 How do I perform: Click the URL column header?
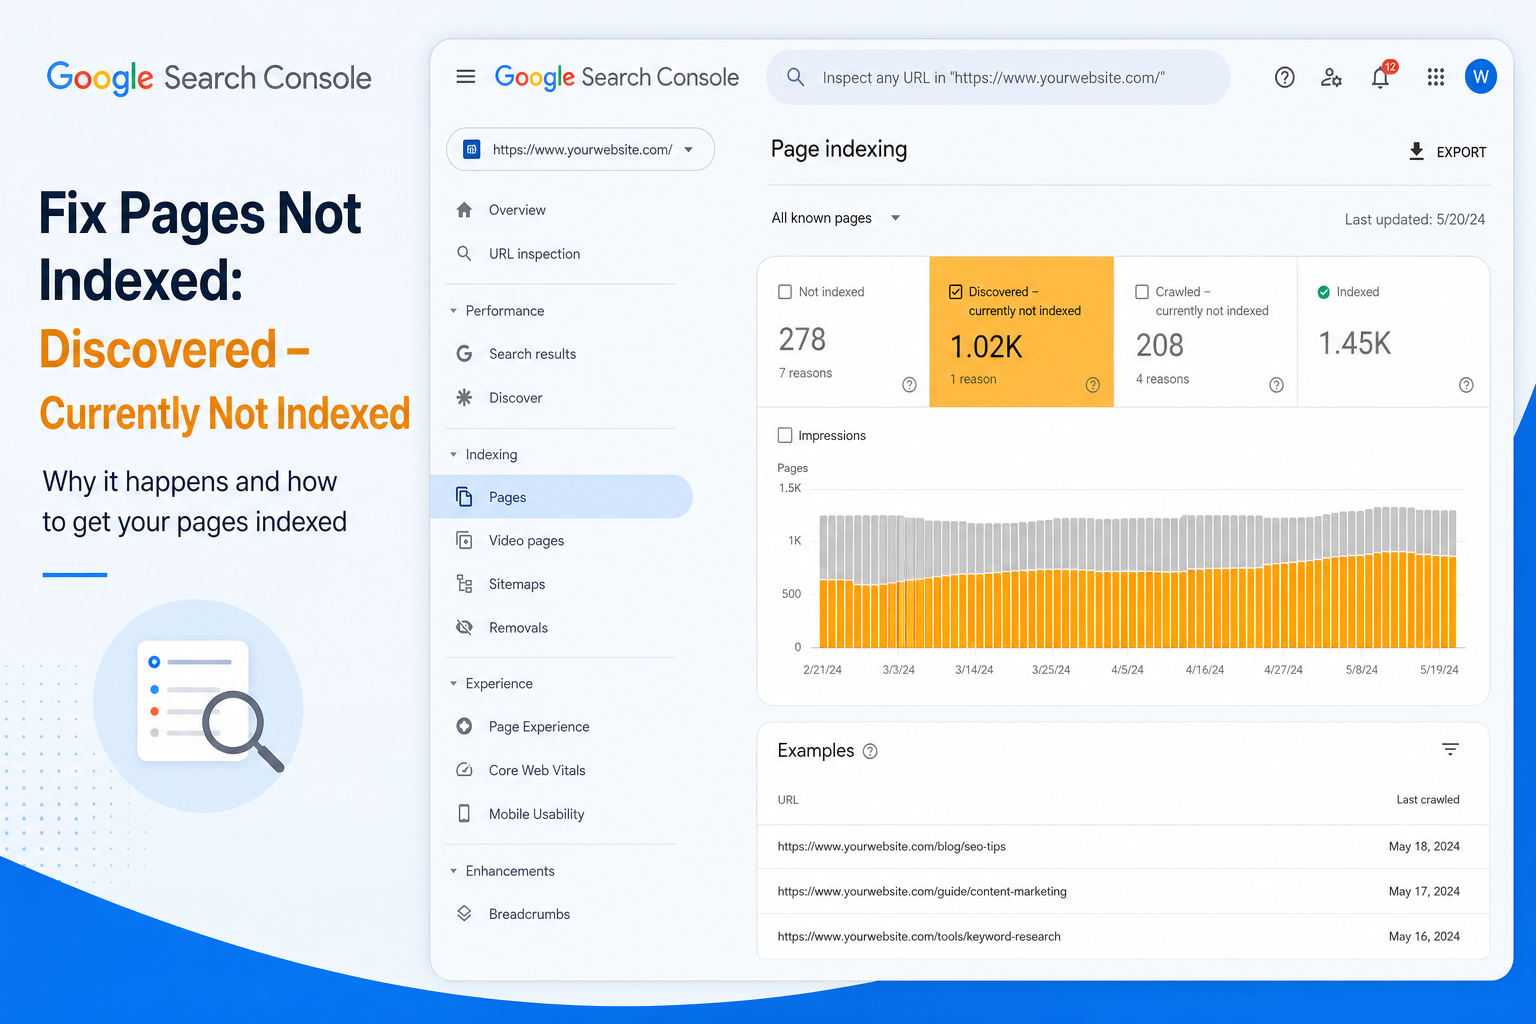point(788,799)
